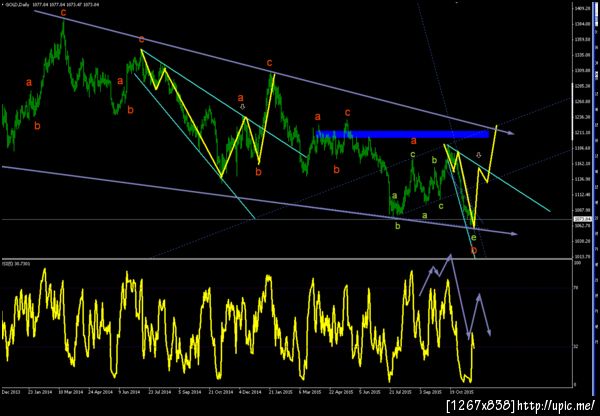
Task: Click the '4 Dec 2014' date label
Action: pyautogui.click(x=250, y=392)
